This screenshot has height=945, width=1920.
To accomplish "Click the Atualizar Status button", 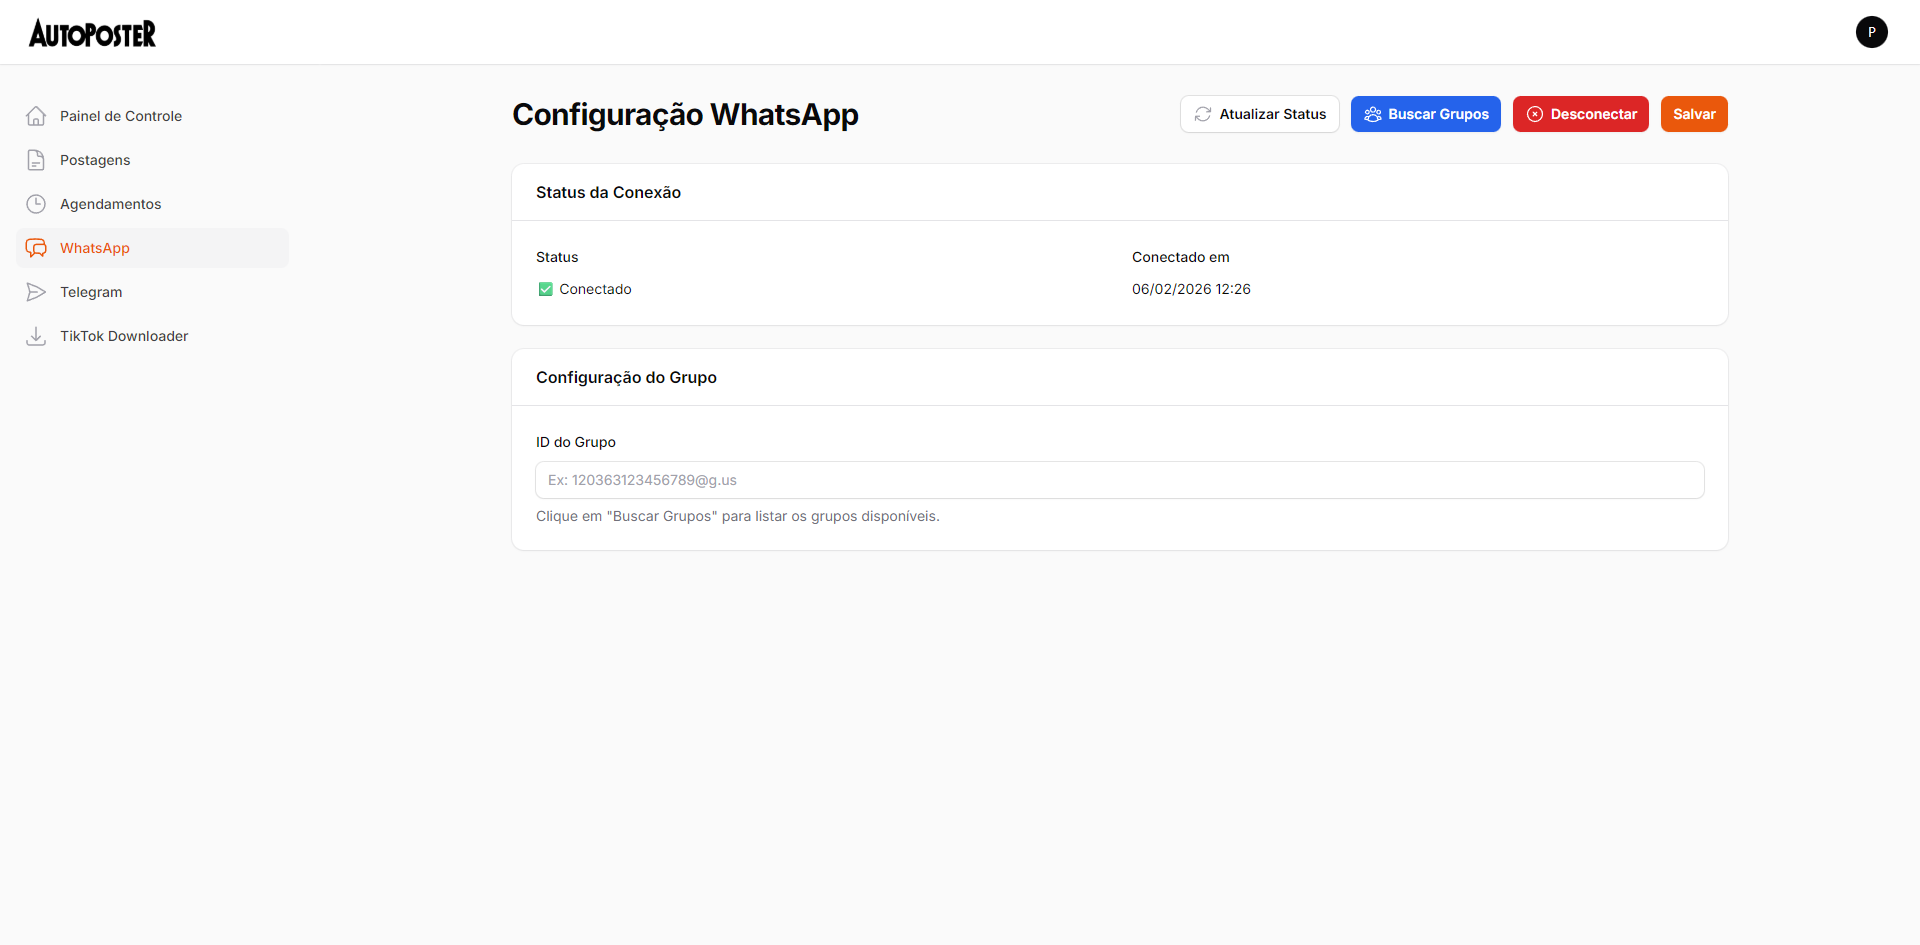I will (1259, 114).
